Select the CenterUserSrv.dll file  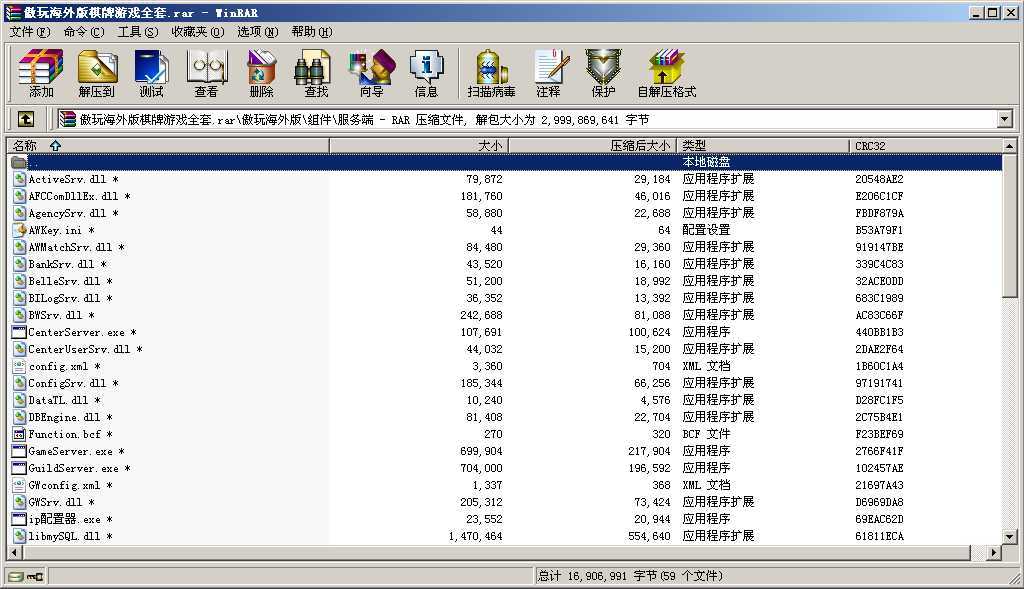pos(505,349)
